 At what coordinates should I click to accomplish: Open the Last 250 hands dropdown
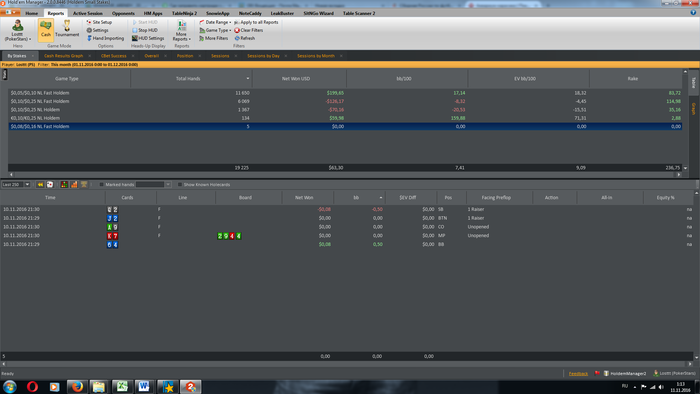click(x=27, y=184)
